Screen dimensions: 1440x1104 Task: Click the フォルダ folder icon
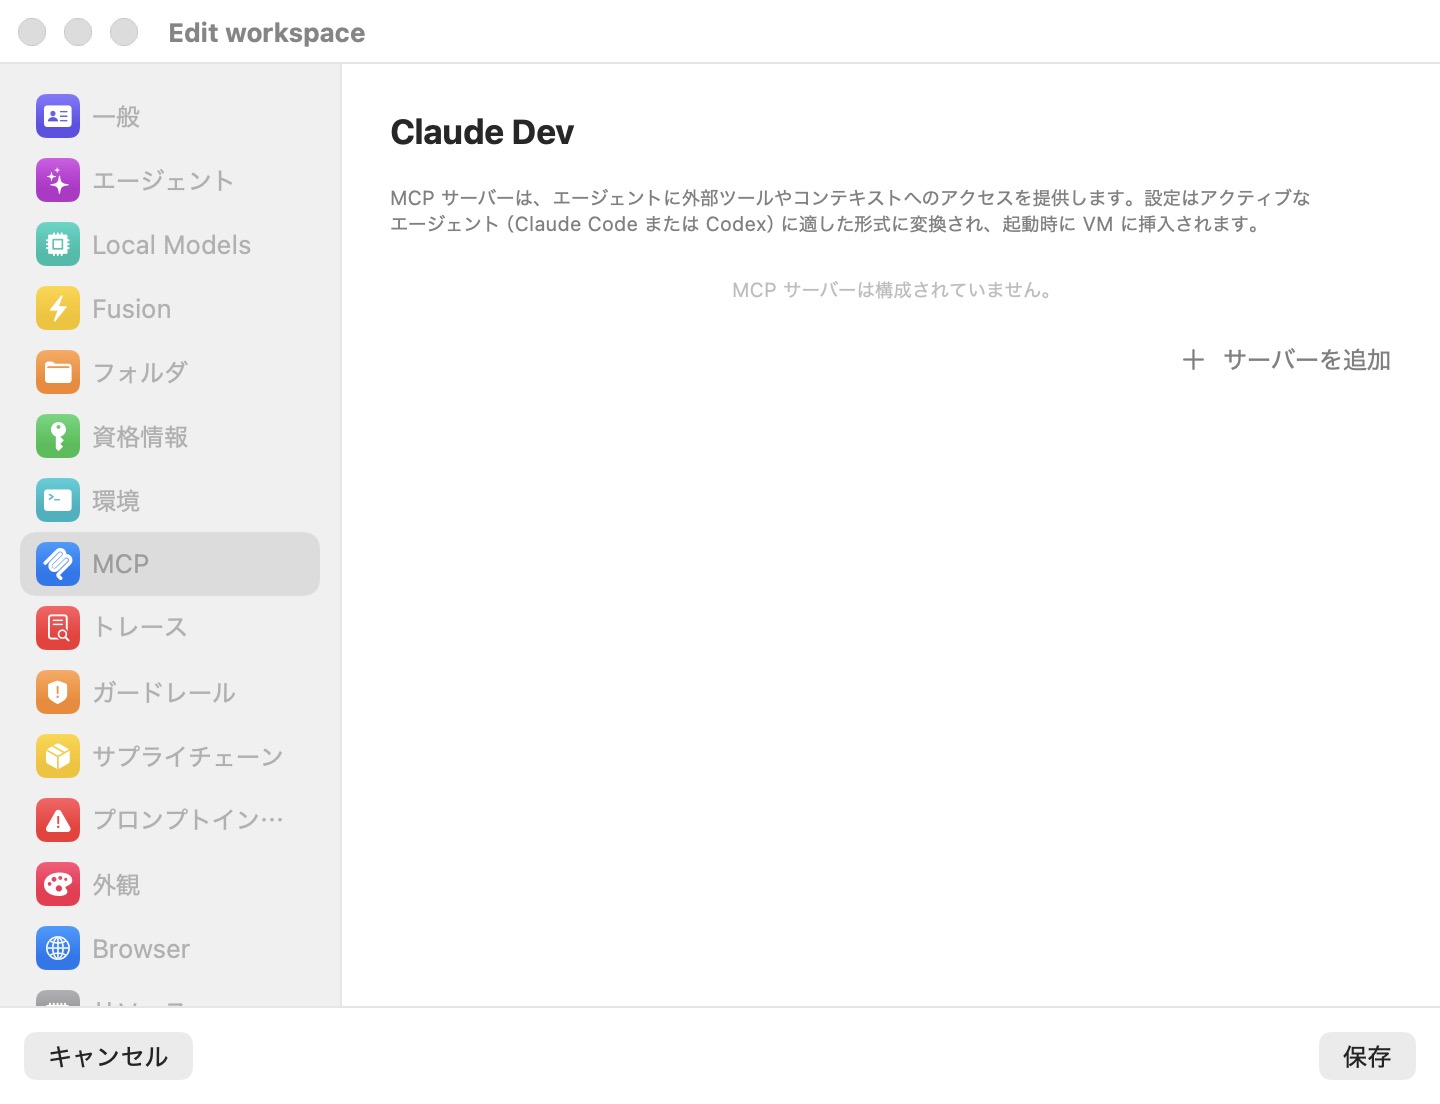coord(58,372)
